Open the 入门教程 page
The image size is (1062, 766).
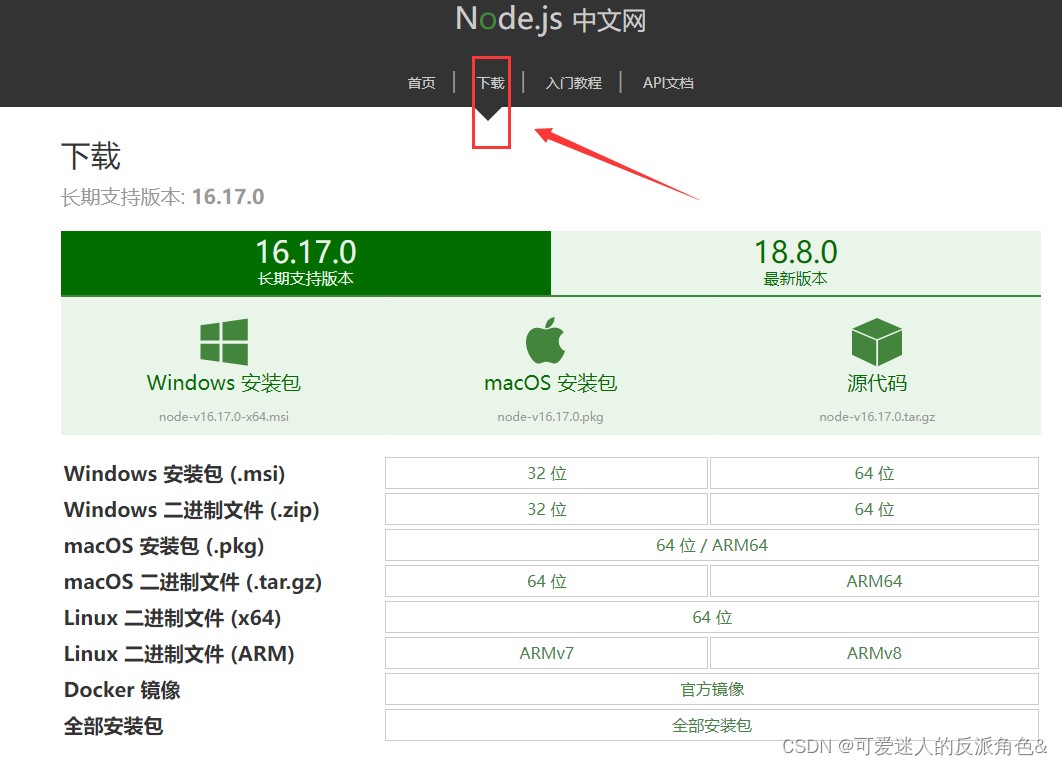[572, 83]
